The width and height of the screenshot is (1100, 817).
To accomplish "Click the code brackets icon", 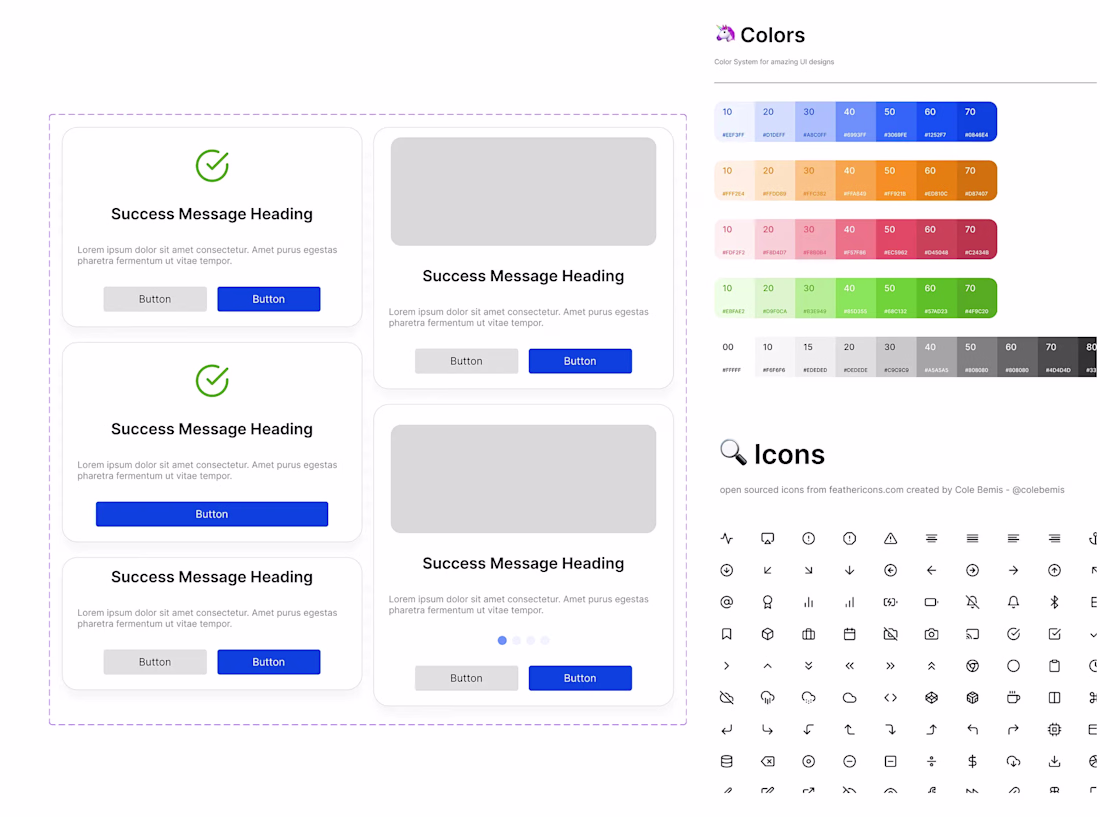I will click(x=890, y=698).
